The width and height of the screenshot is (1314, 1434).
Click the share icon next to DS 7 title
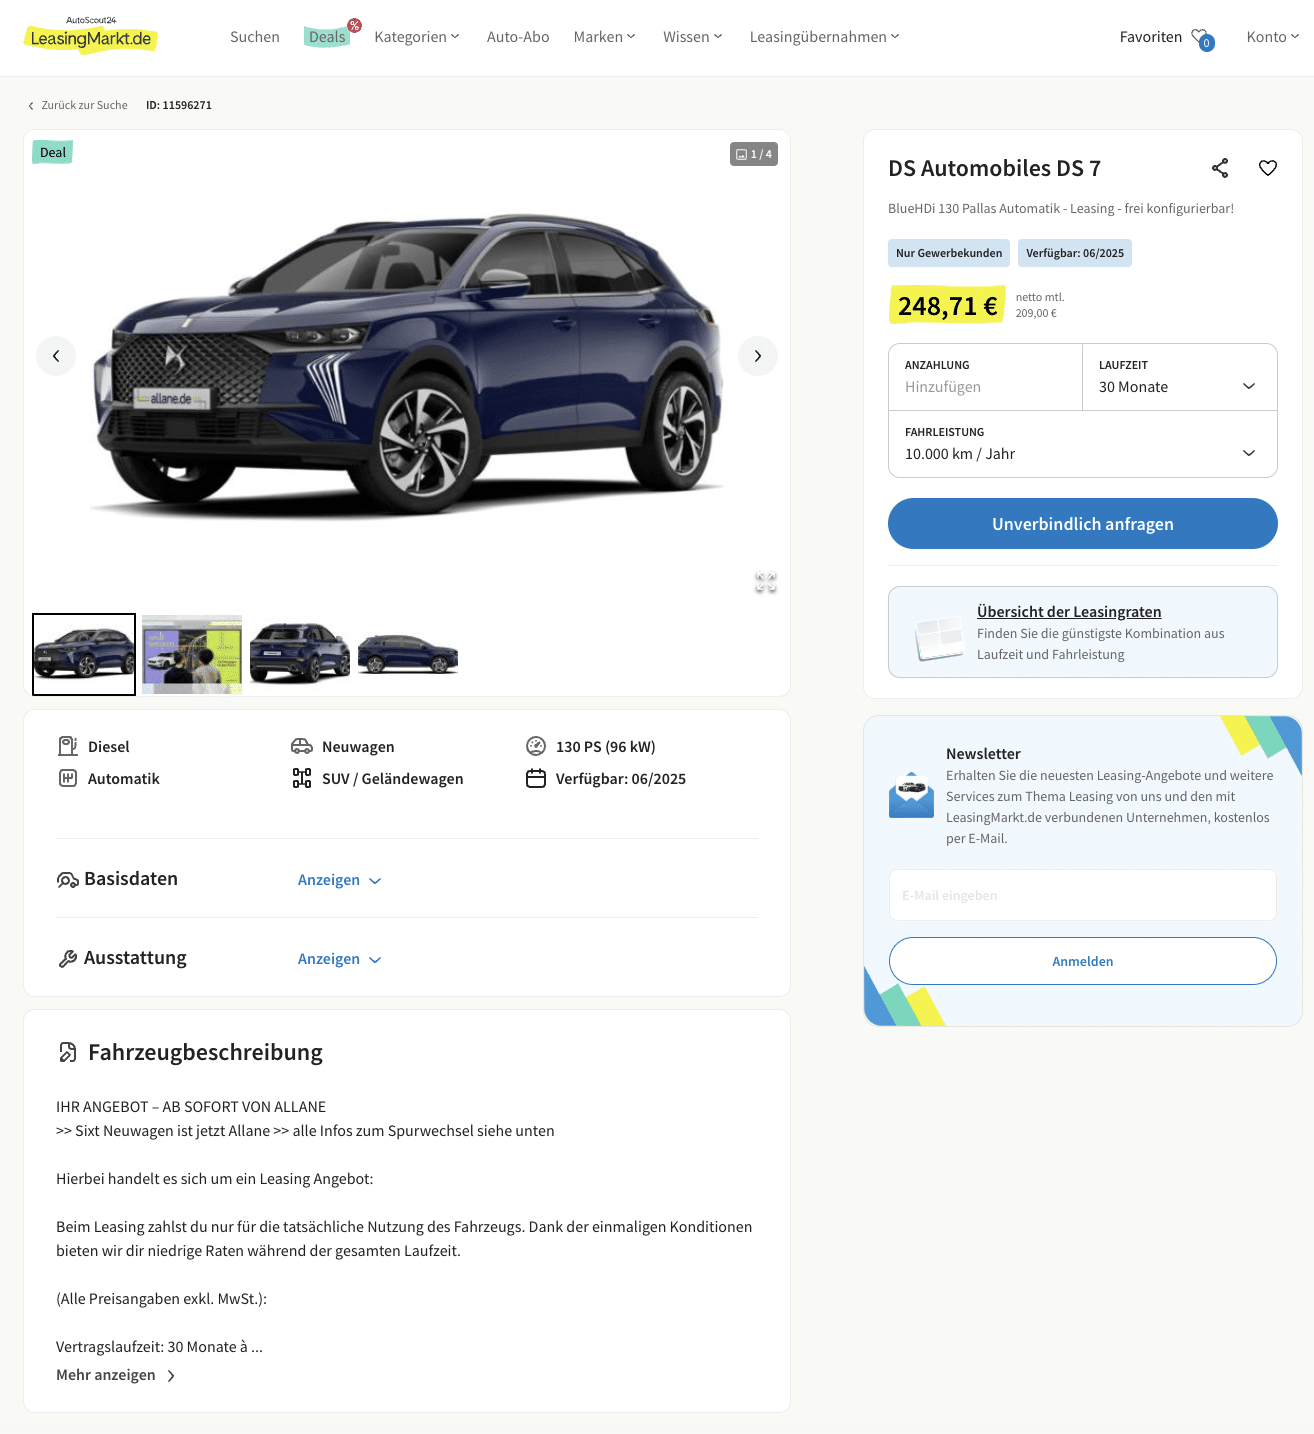pyautogui.click(x=1220, y=168)
